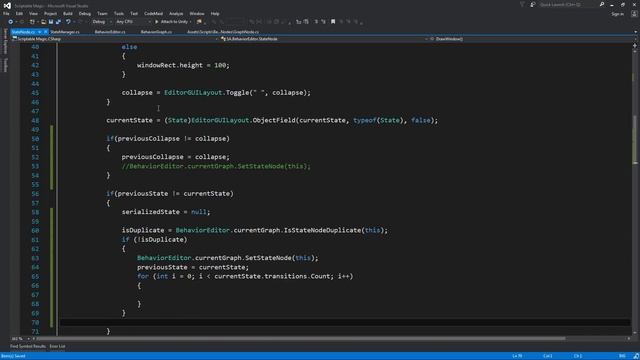Click the INS indicator in status bar
The image size is (640, 360).
click(x=622, y=356)
